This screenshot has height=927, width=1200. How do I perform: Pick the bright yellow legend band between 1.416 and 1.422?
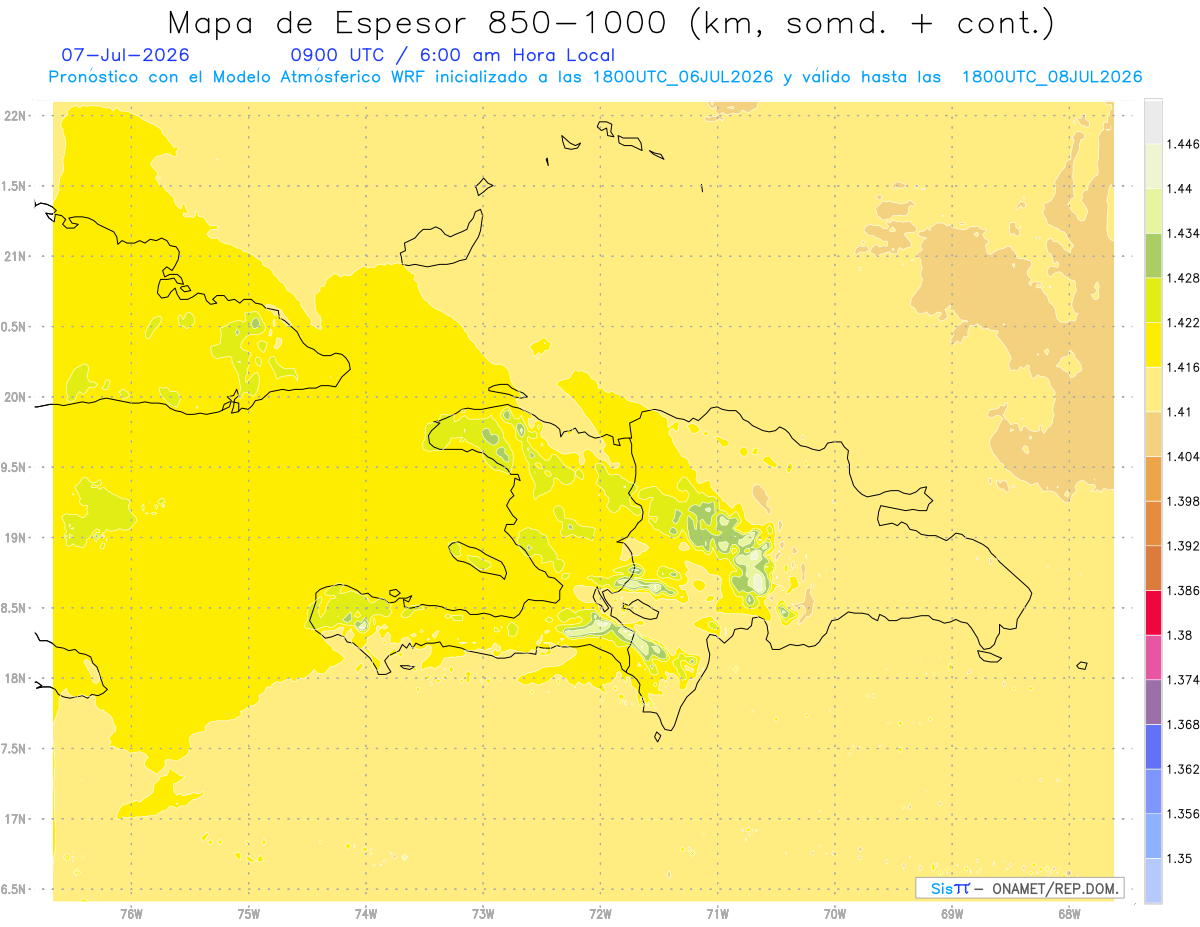[x=1153, y=345]
